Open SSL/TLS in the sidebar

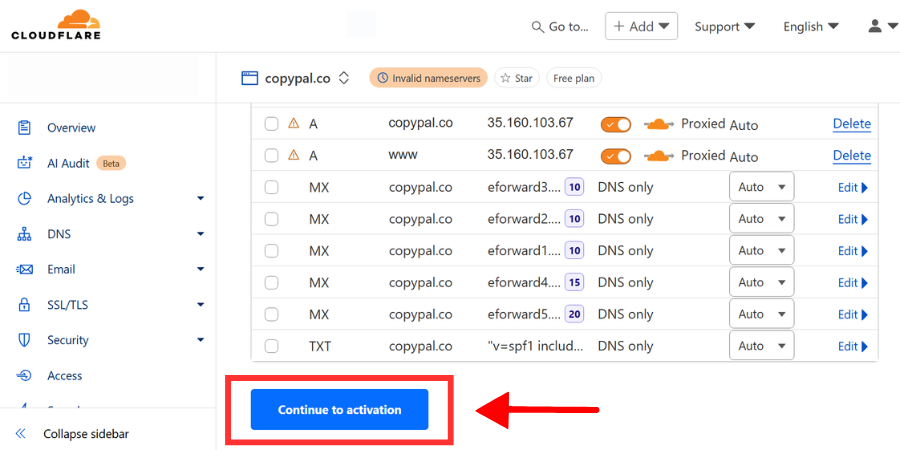68,305
